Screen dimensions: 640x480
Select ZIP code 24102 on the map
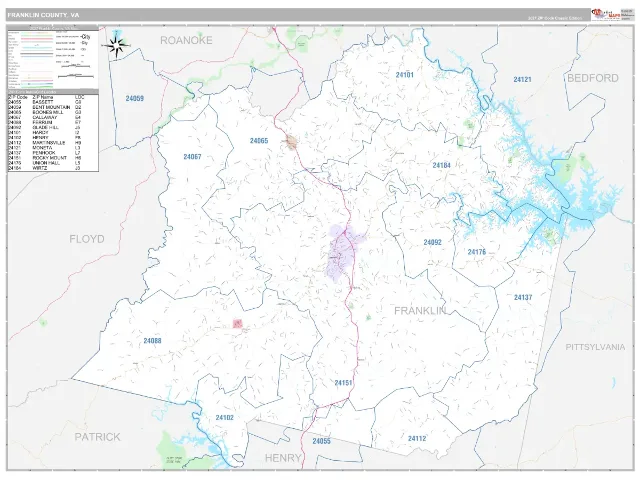pyautogui.click(x=224, y=418)
